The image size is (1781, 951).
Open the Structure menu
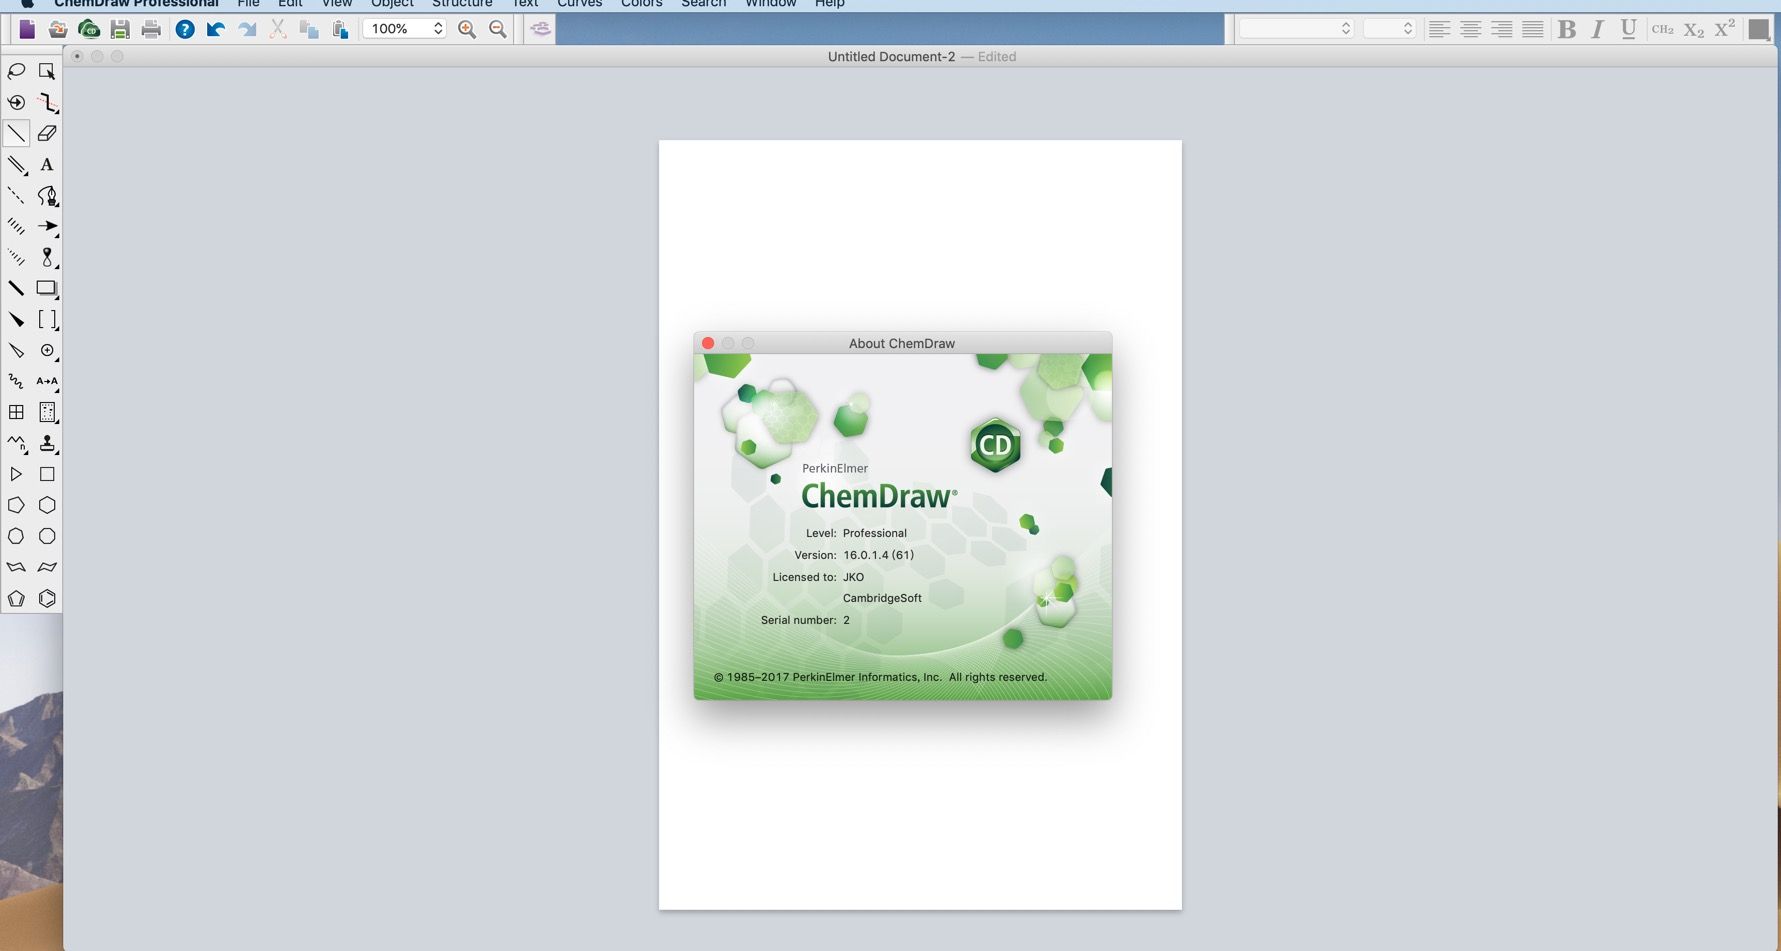[x=462, y=4]
